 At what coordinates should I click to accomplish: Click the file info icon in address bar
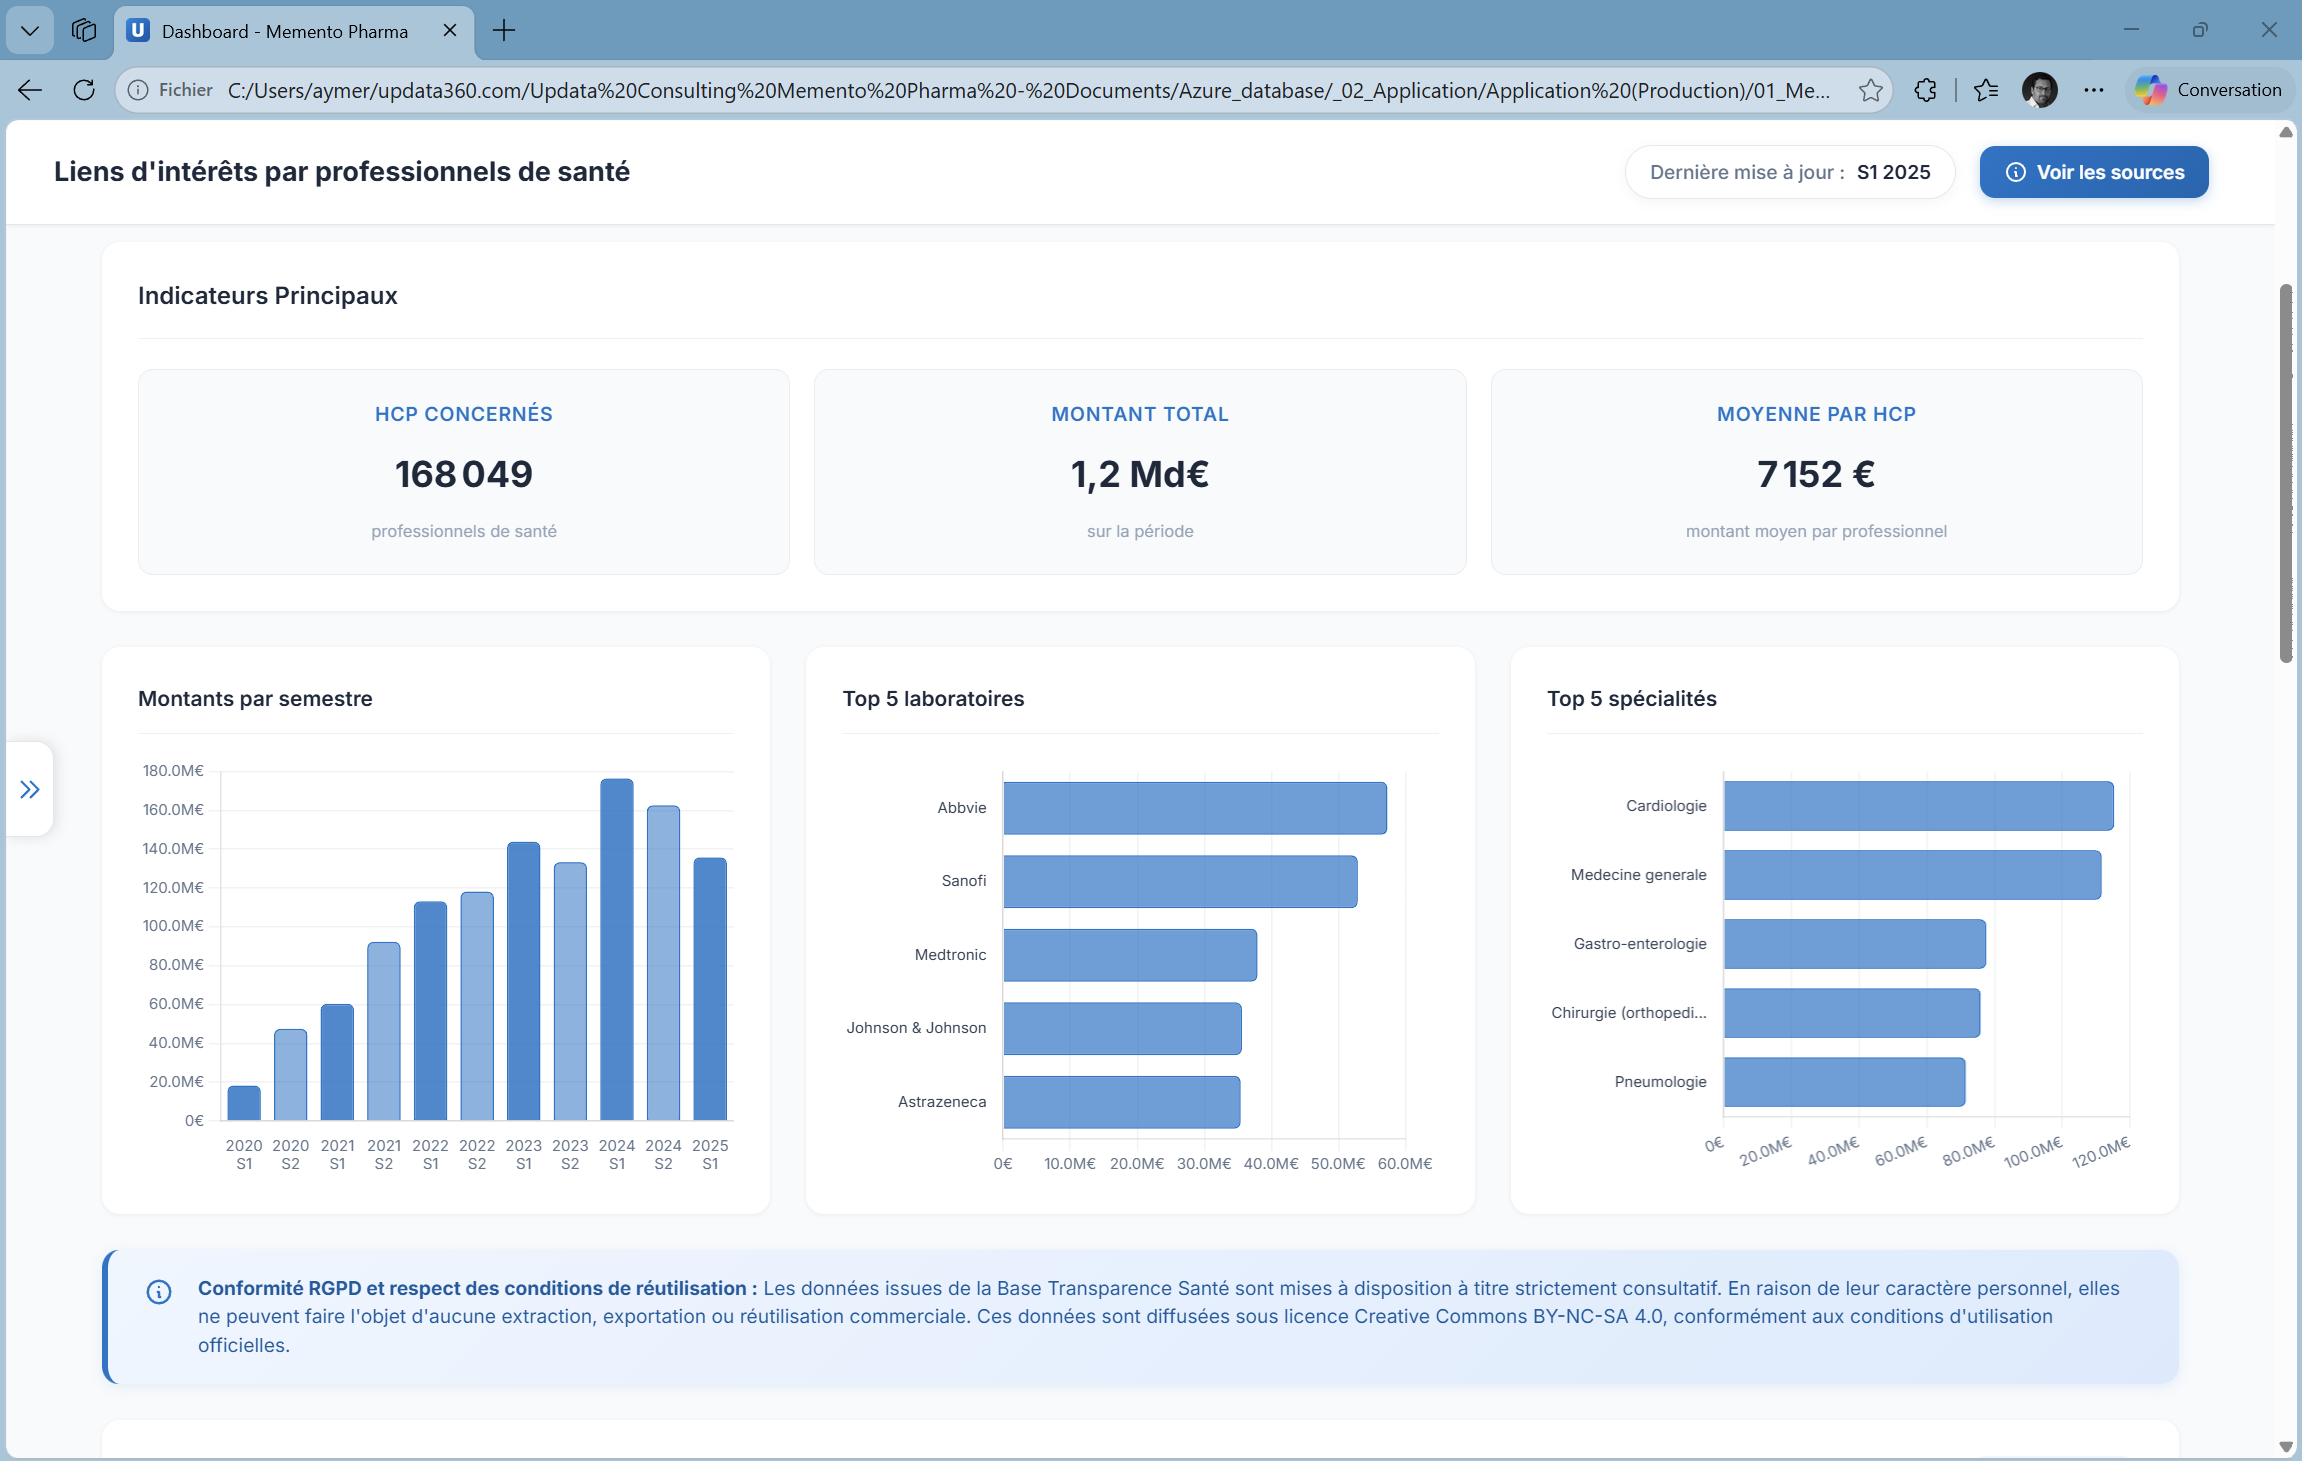tap(139, 90)
